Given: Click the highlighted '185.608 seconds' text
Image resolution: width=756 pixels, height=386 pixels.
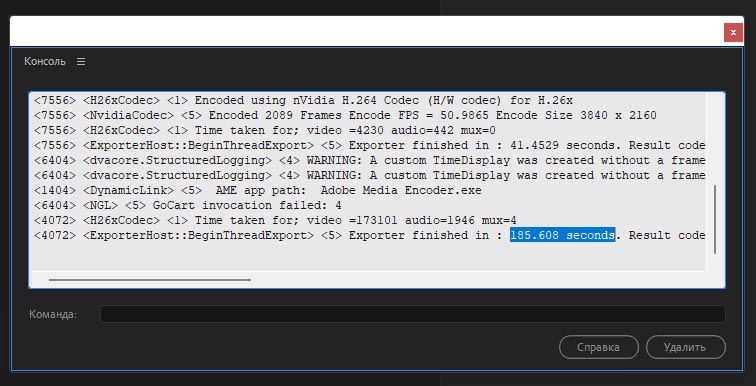Looking at the screenshot, I should tap(562, 235).
